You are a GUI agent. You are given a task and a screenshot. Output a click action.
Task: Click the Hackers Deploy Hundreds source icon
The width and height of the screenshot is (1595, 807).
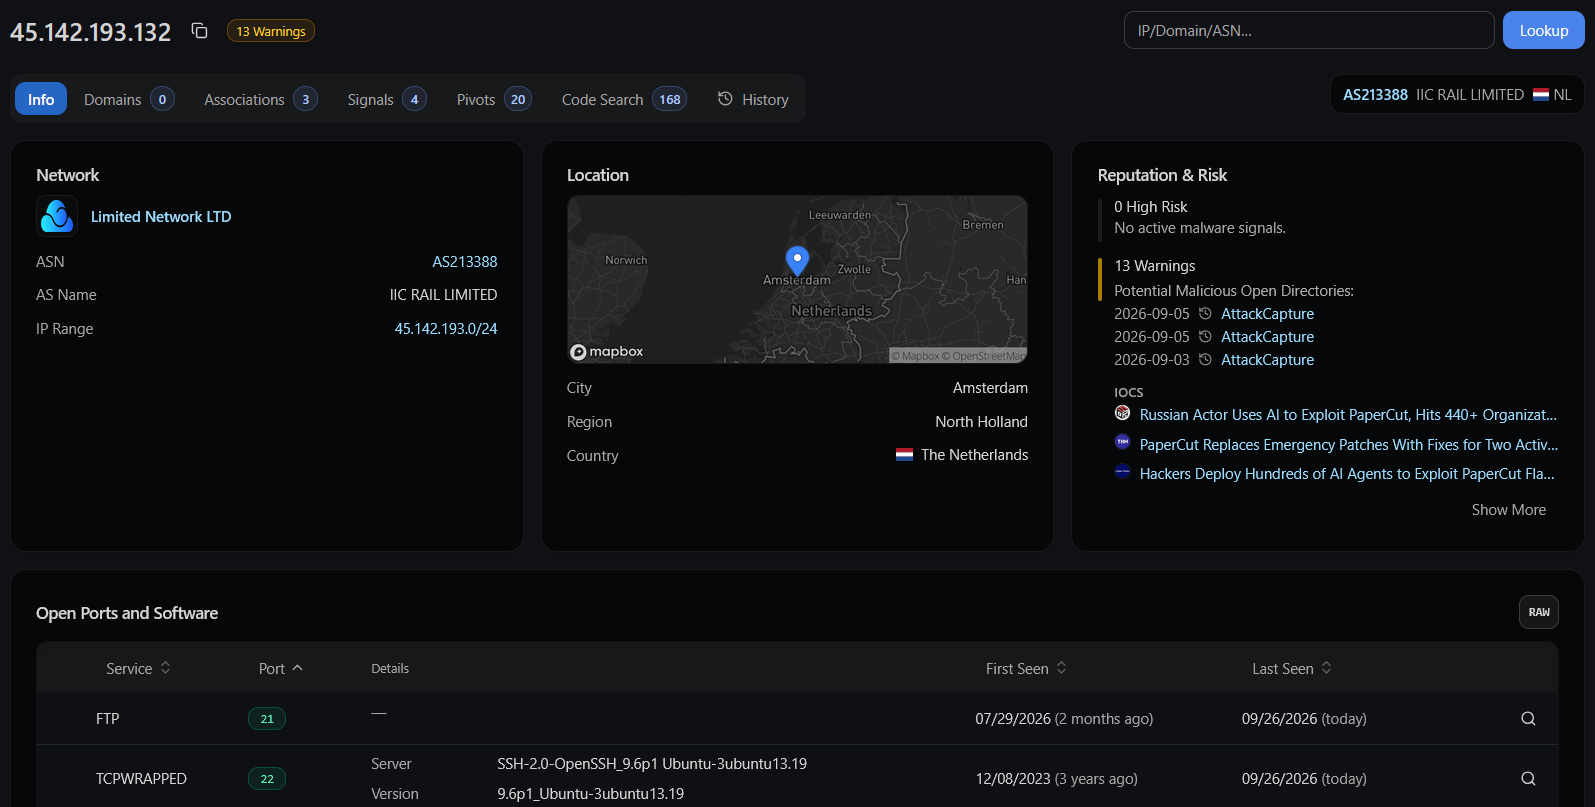tap(1122, 472)
